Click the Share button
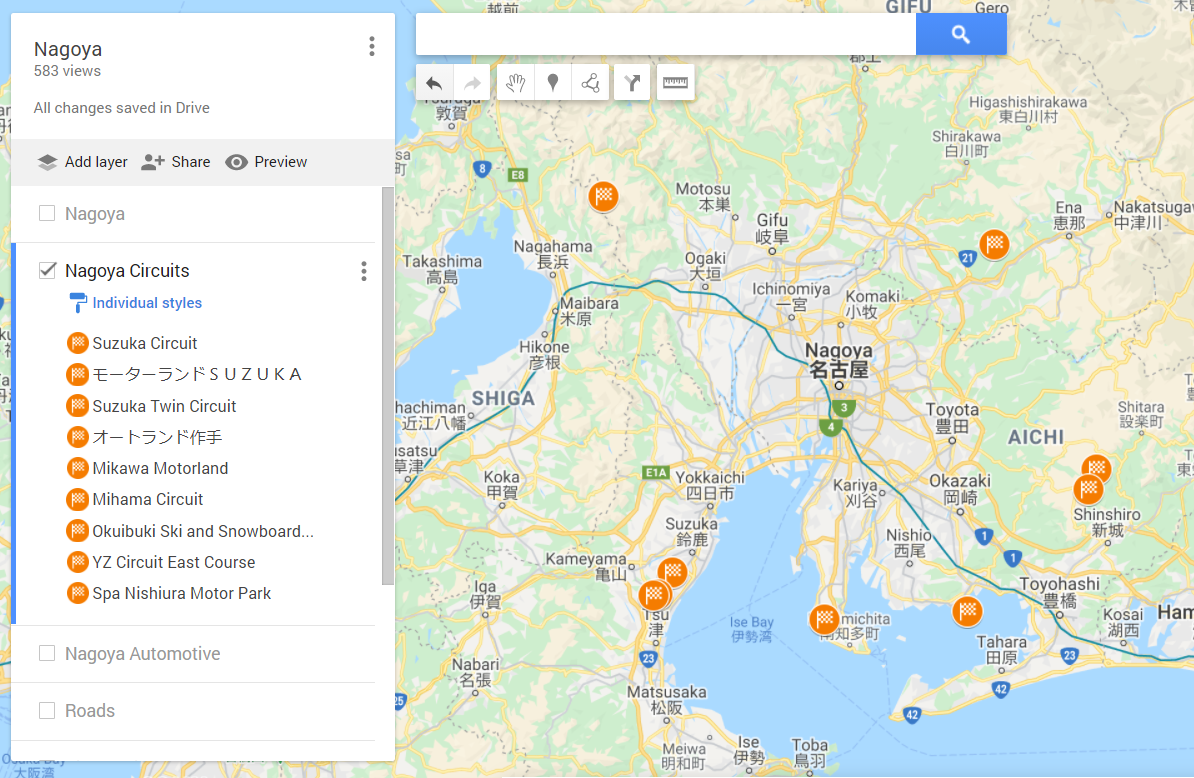Viewport: 1194px width, 778px height. tap(175, 161)
